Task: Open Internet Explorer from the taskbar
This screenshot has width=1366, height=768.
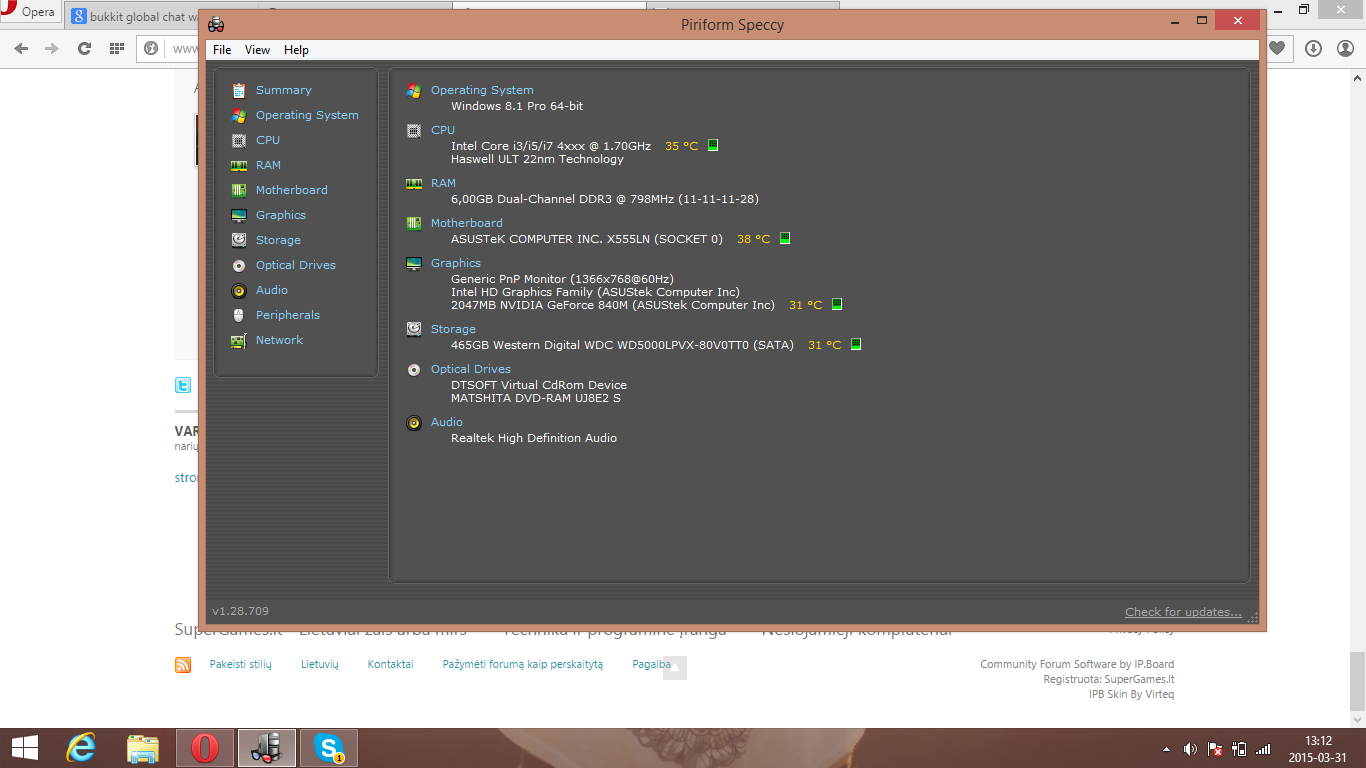Action: pyautogui.click(x=80, y=748)
